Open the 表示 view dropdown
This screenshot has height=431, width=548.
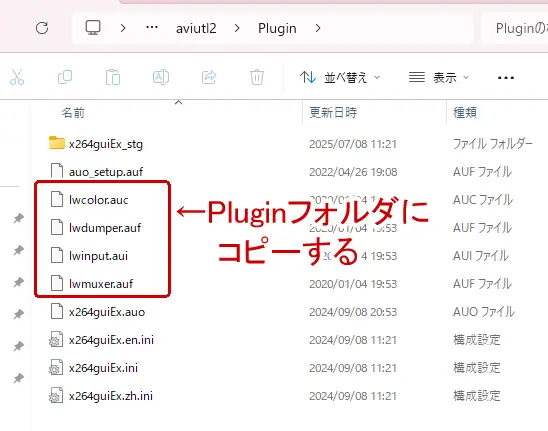tap(439, 77)
